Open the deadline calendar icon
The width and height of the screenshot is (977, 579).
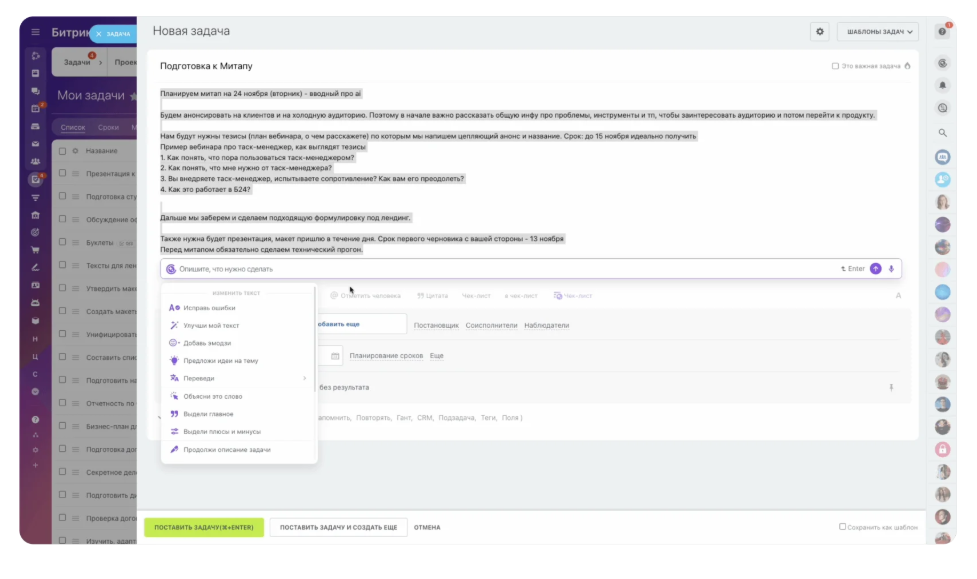pos(335,356)
